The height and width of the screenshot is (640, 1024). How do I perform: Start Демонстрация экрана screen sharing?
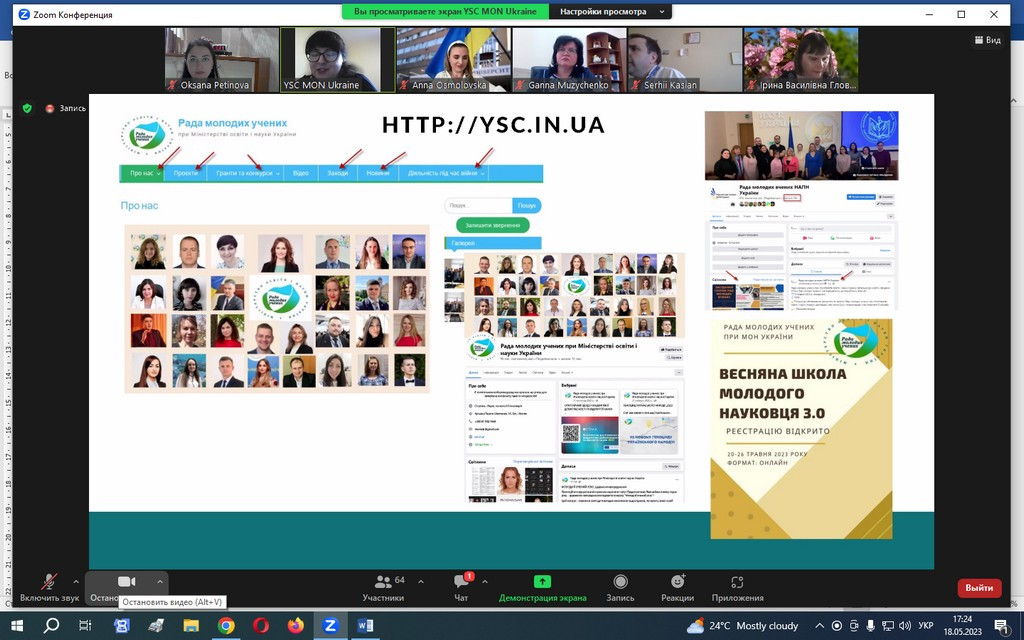(542, 588)
